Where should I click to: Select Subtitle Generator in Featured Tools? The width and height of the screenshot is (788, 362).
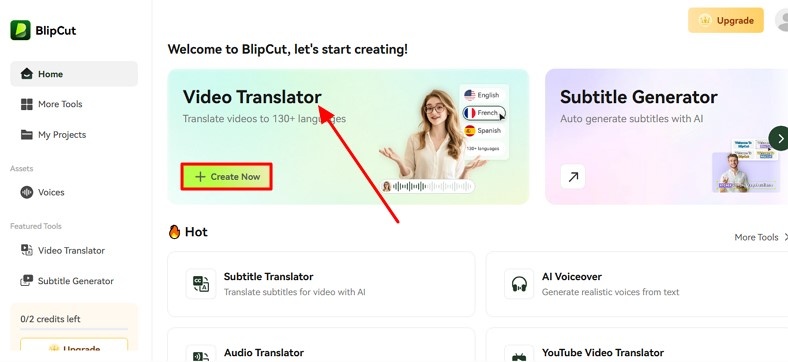pyautogui.click(x=74, y=281)
